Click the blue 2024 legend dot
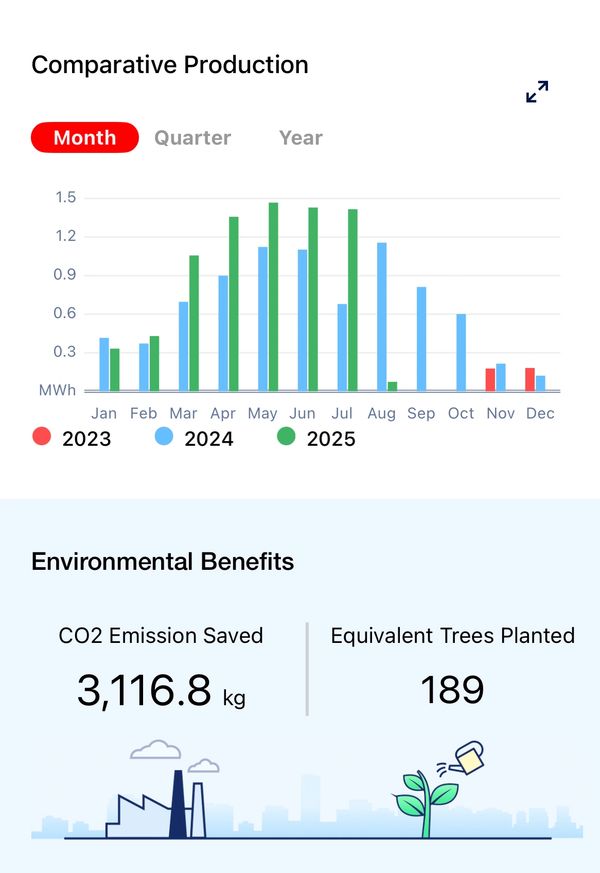 coord(165,437)
